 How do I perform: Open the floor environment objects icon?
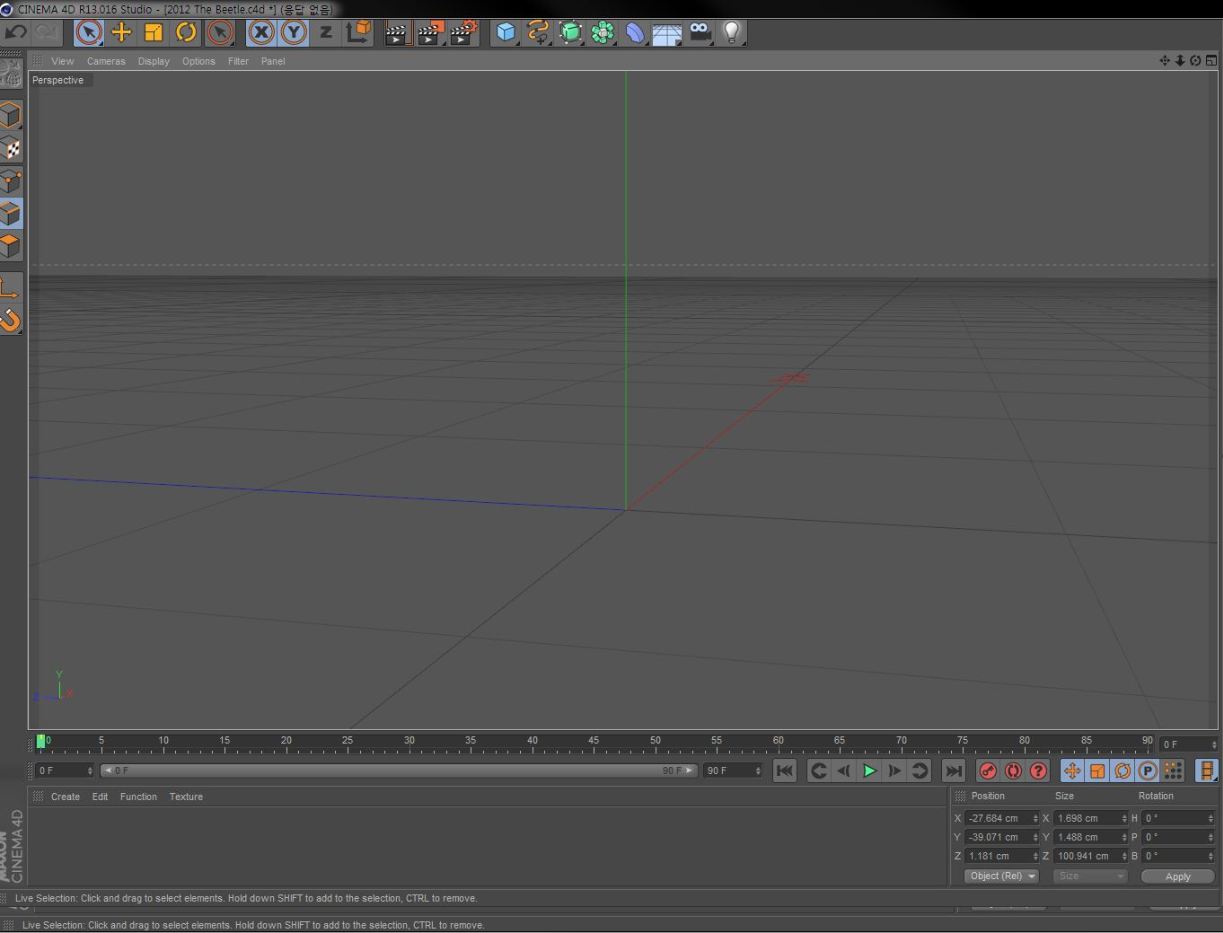[x=668, y=33]
